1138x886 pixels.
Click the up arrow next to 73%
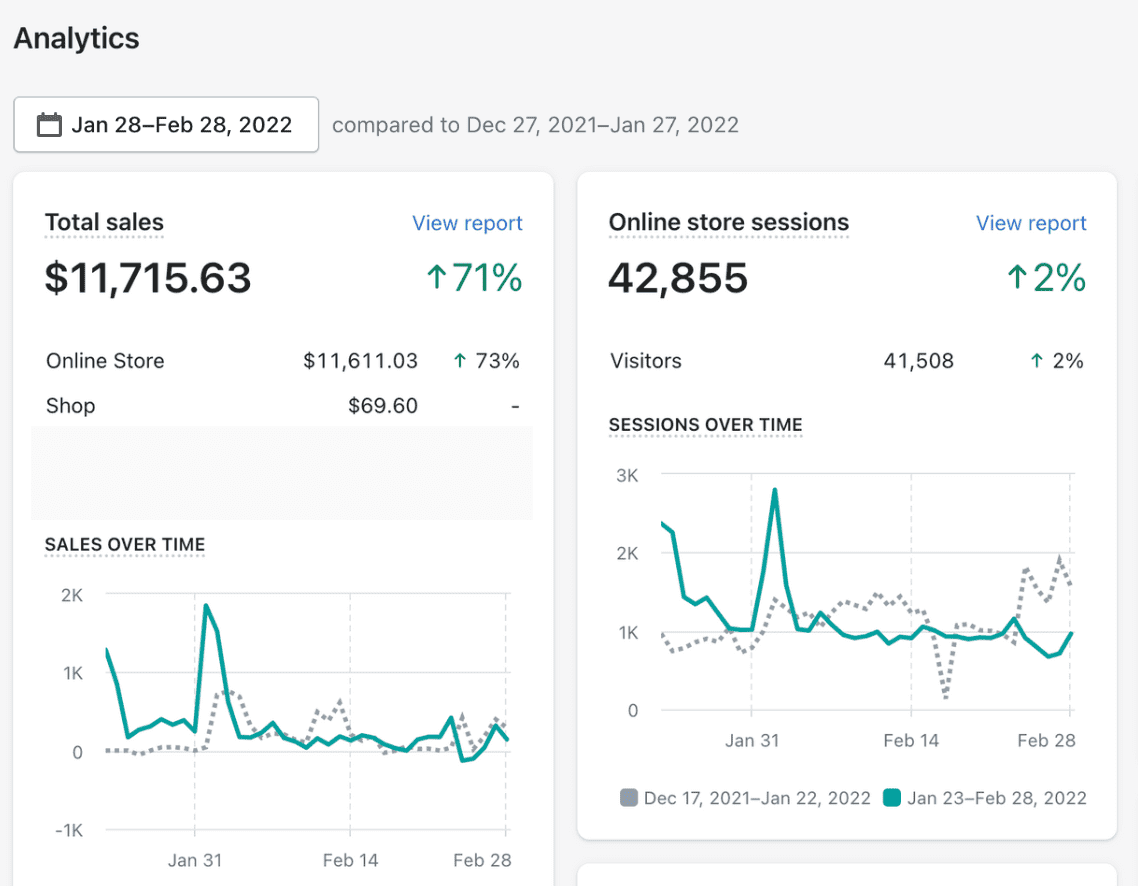click(459, 361)
